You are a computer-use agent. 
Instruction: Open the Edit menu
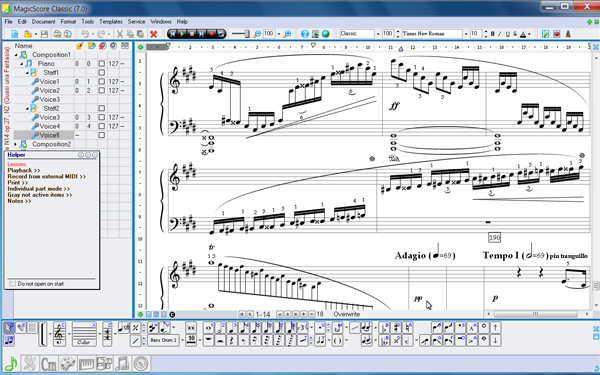click(x=22, y=22)
